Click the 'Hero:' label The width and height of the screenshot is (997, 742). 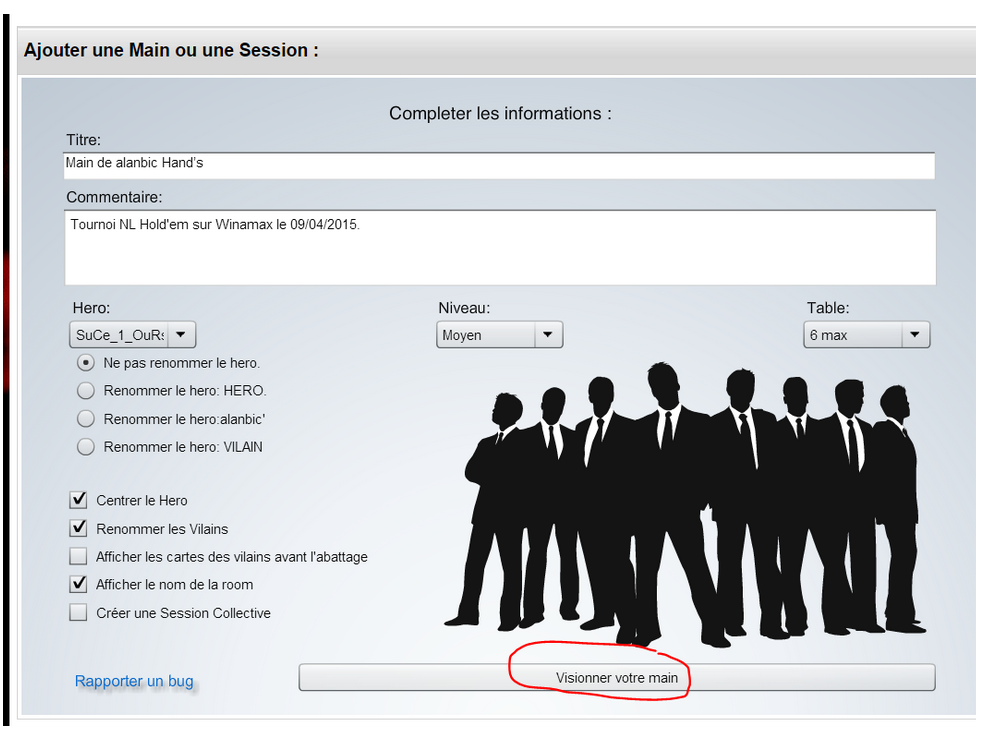click(91, 308)
